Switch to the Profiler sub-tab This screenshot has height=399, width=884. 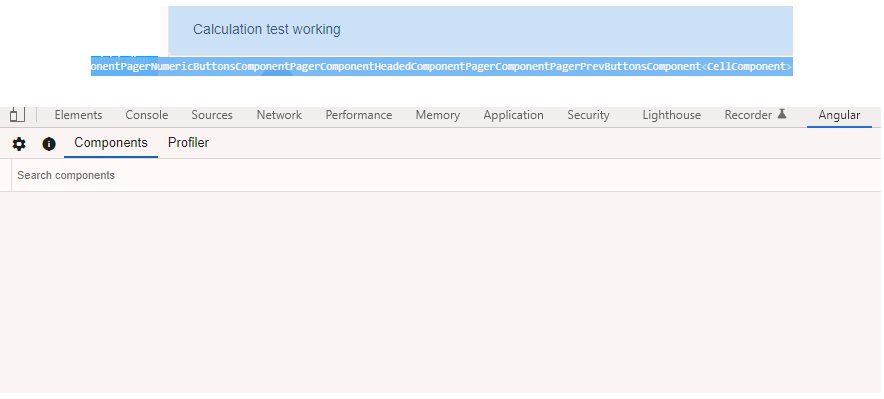(x=188, y=143)
